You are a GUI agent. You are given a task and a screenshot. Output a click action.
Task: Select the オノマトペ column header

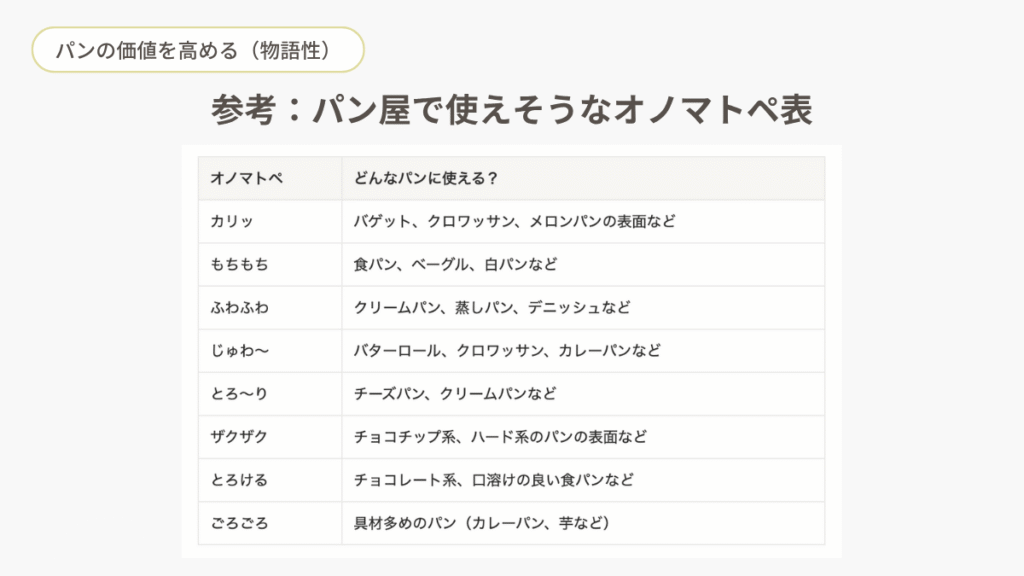(246, 178)
